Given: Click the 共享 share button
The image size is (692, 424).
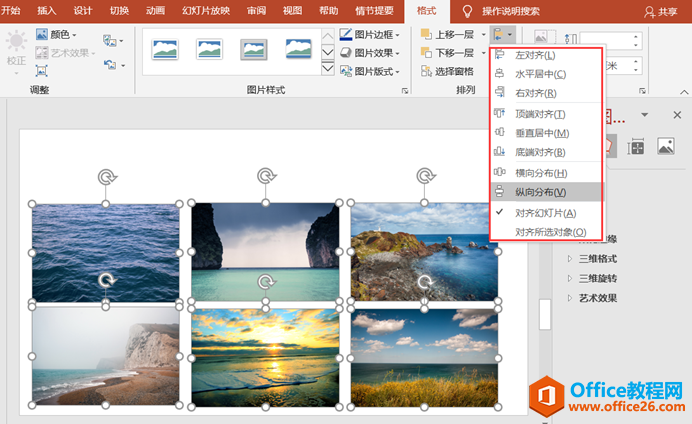Looking at the screenshot, I should click(660, 11).
